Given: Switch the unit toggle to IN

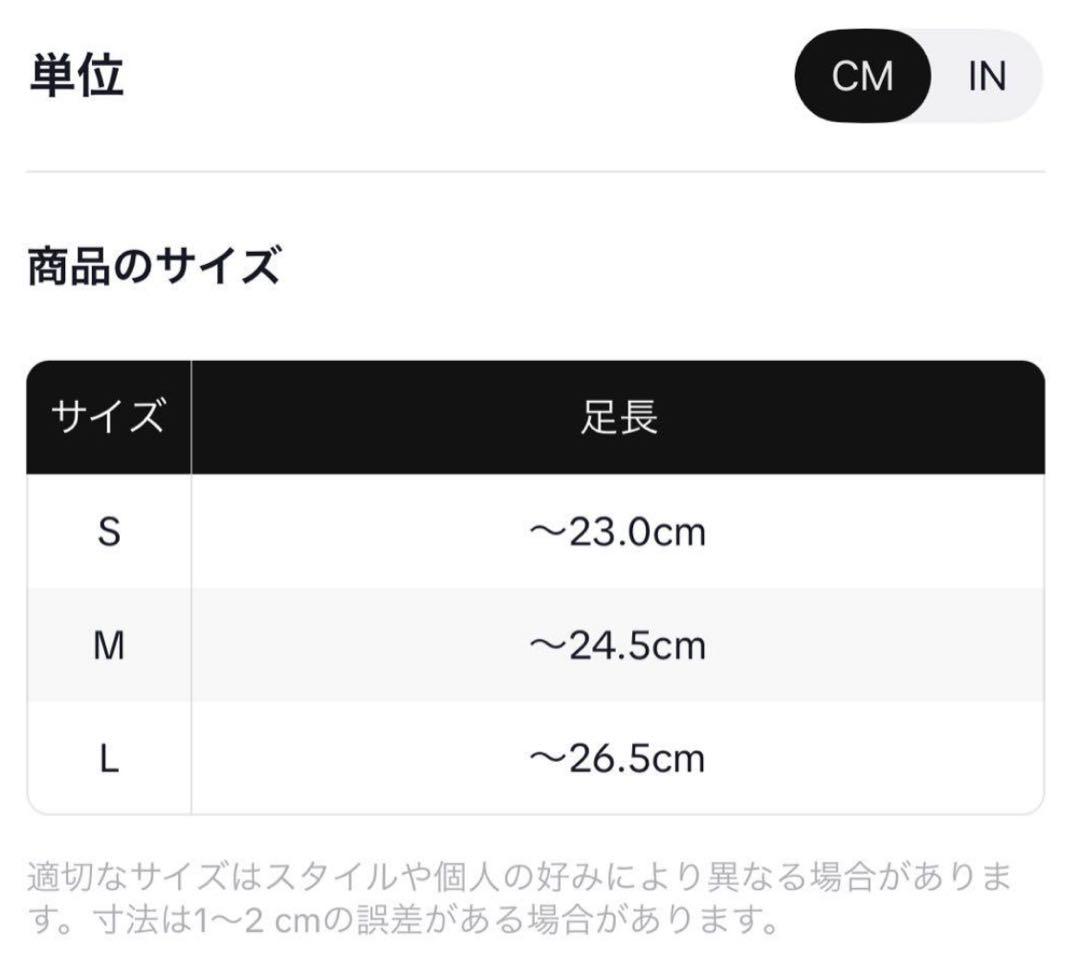Looking at the screenshot, I should point(986,77).
